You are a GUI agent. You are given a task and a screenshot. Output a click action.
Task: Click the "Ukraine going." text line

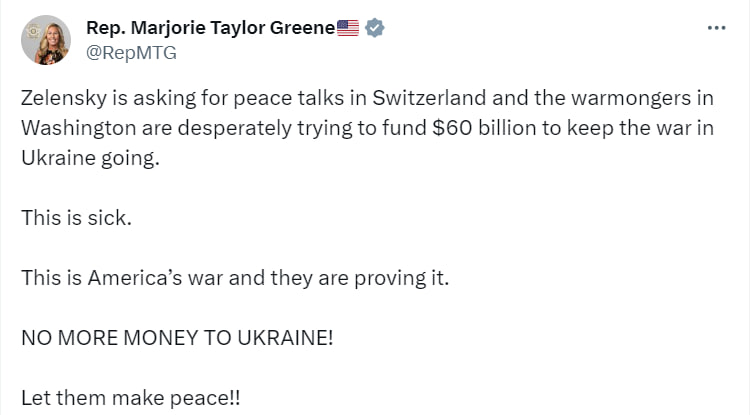pos(90,159)
